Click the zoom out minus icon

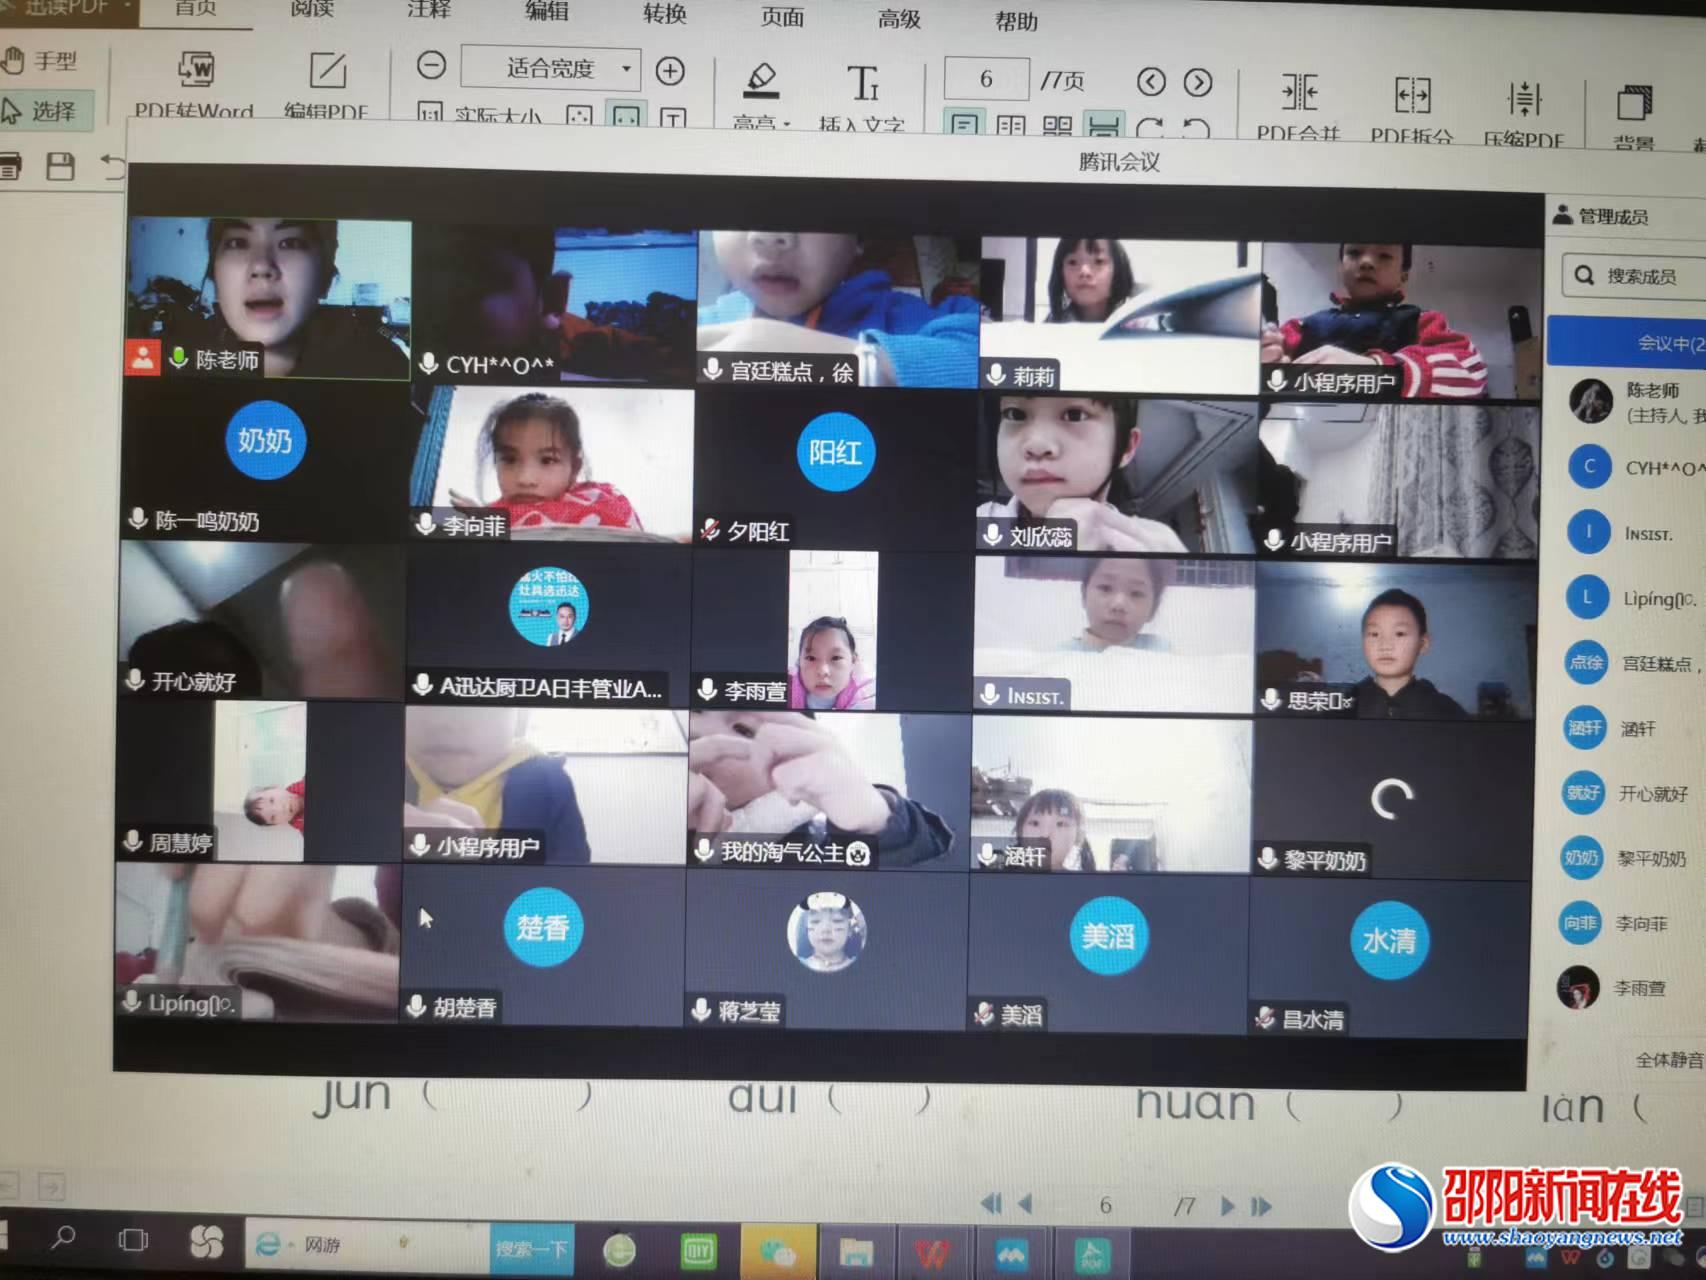pyautogui.click(x=431, y=66)
